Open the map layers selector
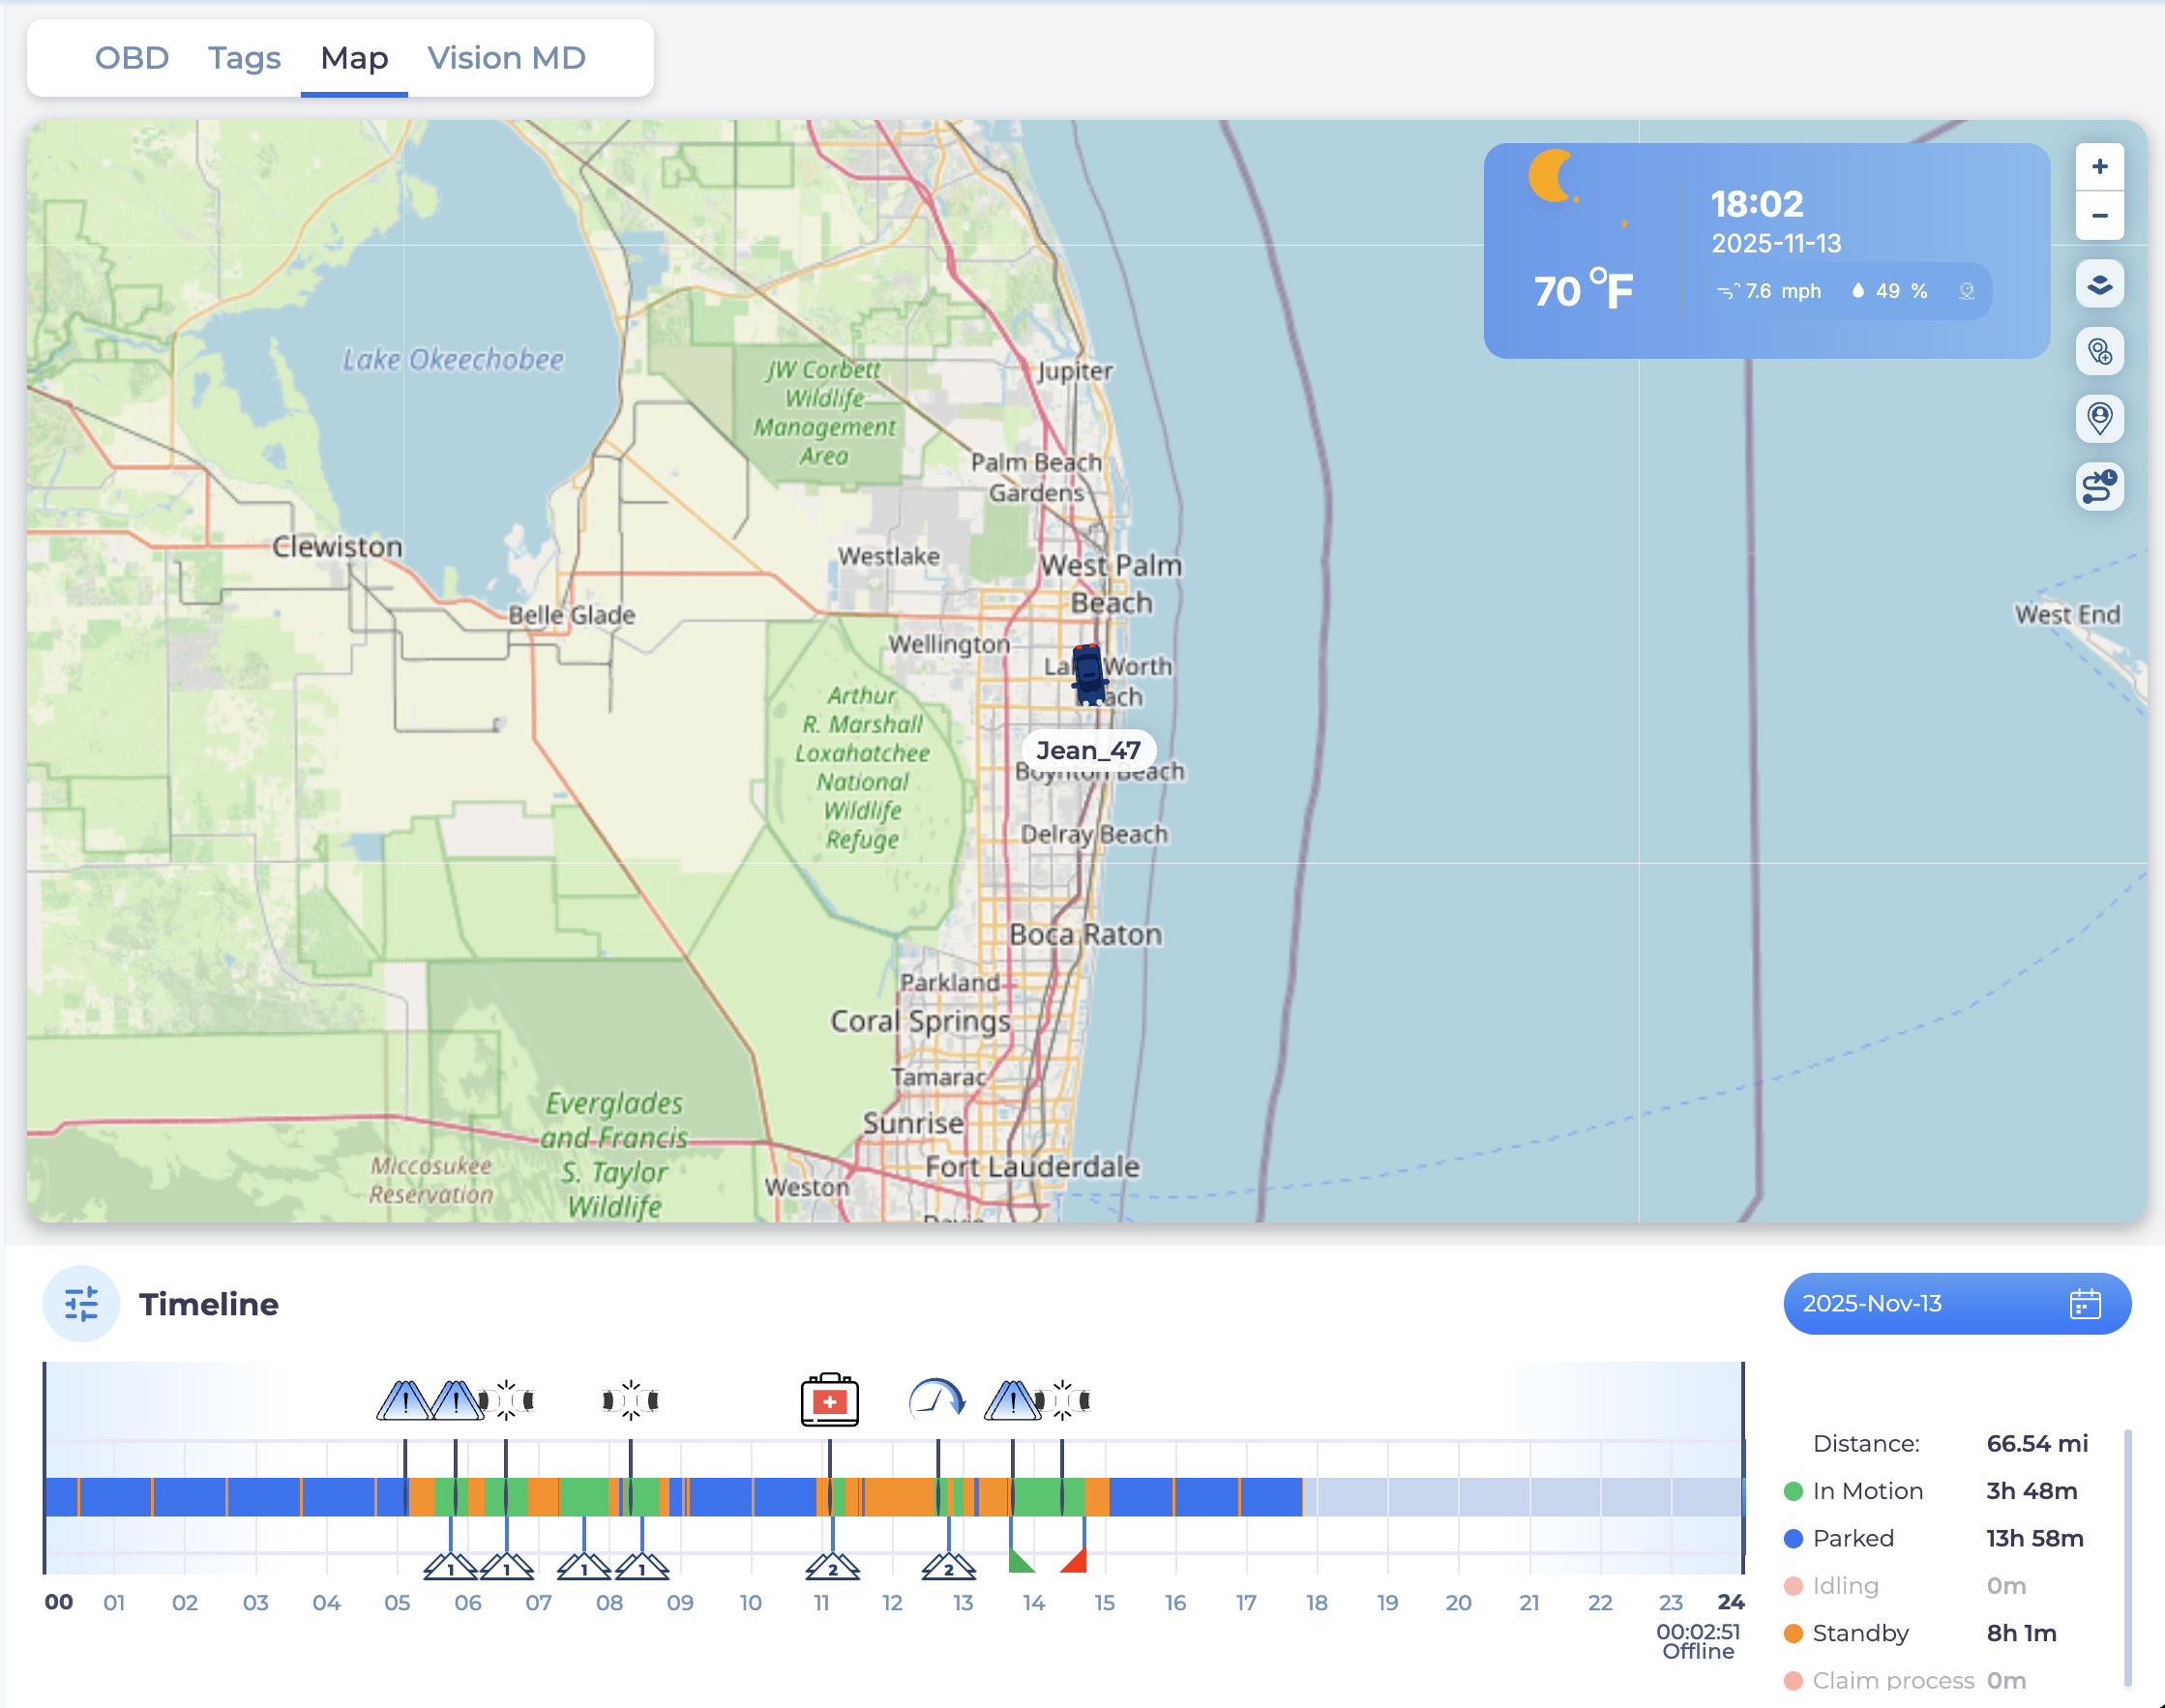2165x1708 pixels. pos(2099,285)
